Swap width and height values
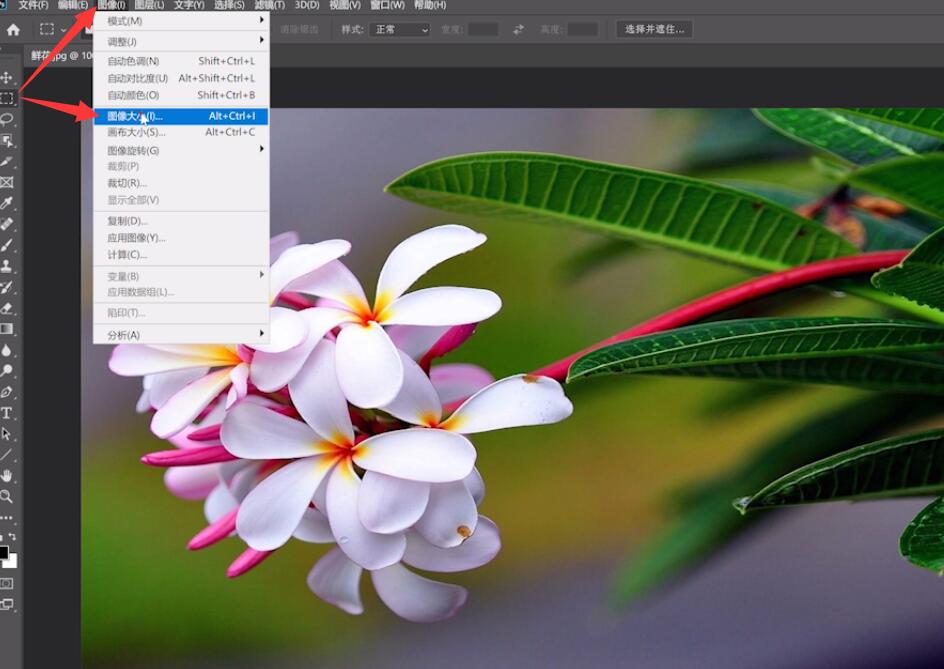The width and height of the screenshot is (944, 669). tap(518, 30)
